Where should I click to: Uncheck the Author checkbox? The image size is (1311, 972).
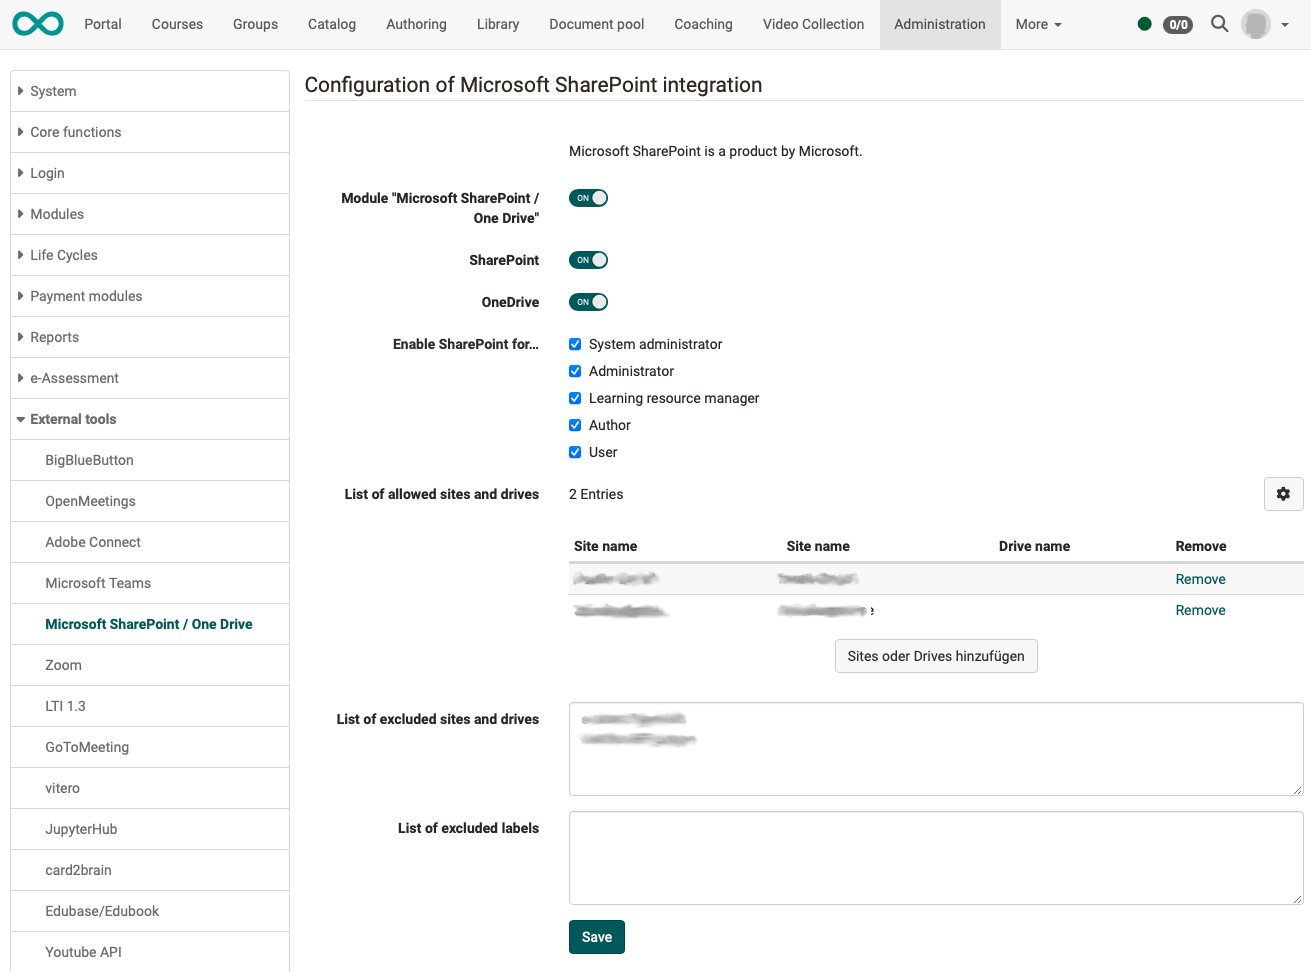(x=575, y=425)
